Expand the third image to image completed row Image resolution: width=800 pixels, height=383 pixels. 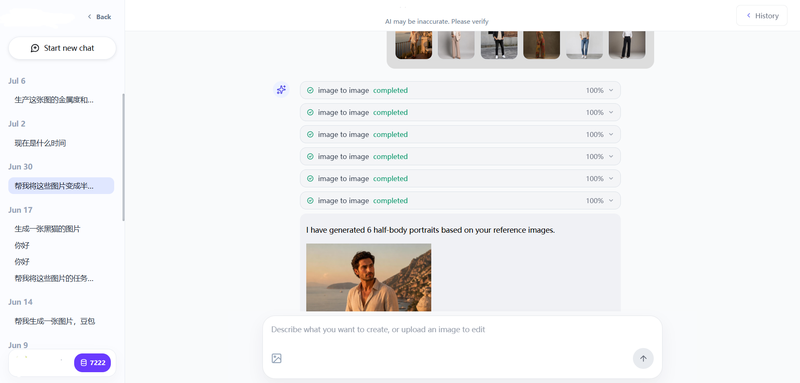tap(611, 135)
